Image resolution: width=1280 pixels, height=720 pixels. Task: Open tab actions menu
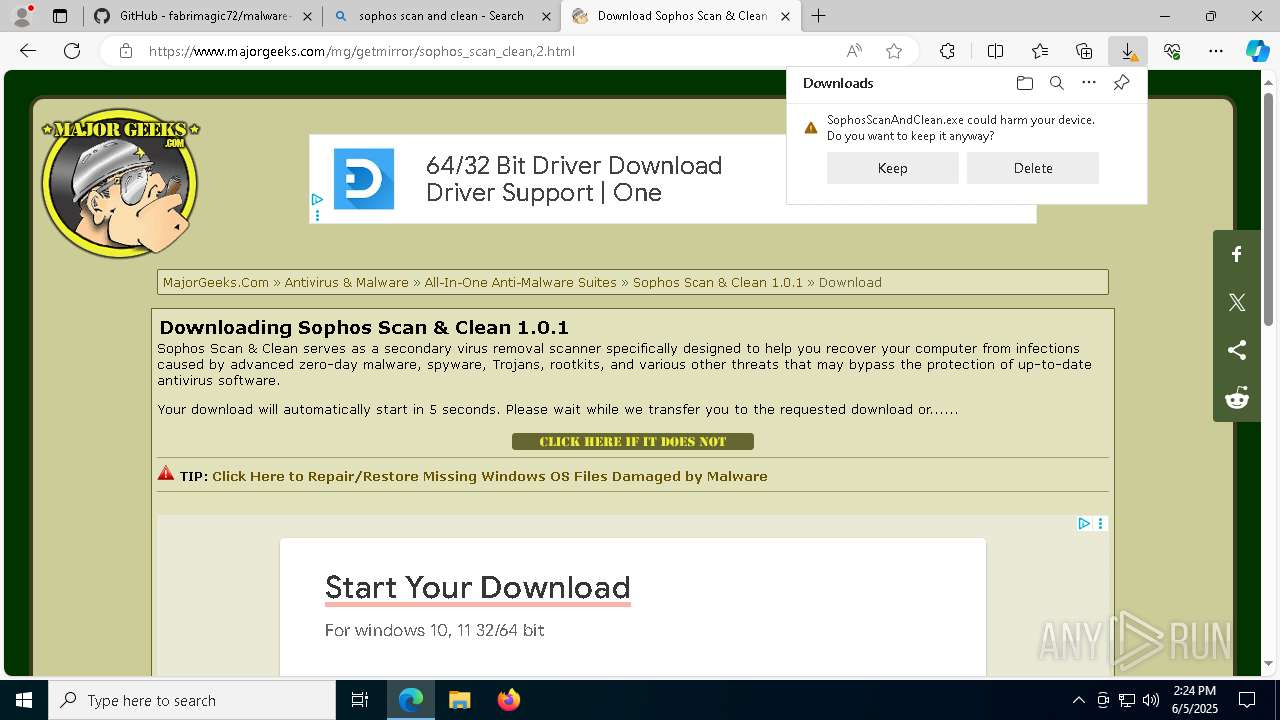click(x=60, y=16)
